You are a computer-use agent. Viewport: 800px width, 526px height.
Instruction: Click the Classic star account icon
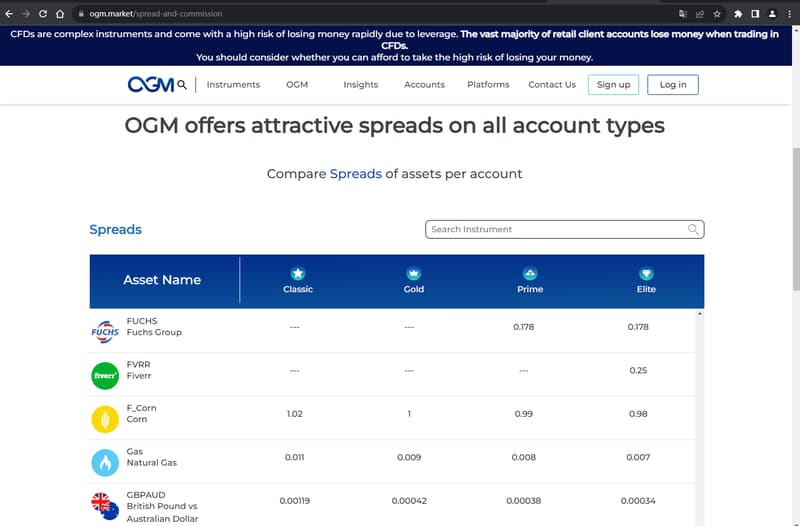coord(298,273)
